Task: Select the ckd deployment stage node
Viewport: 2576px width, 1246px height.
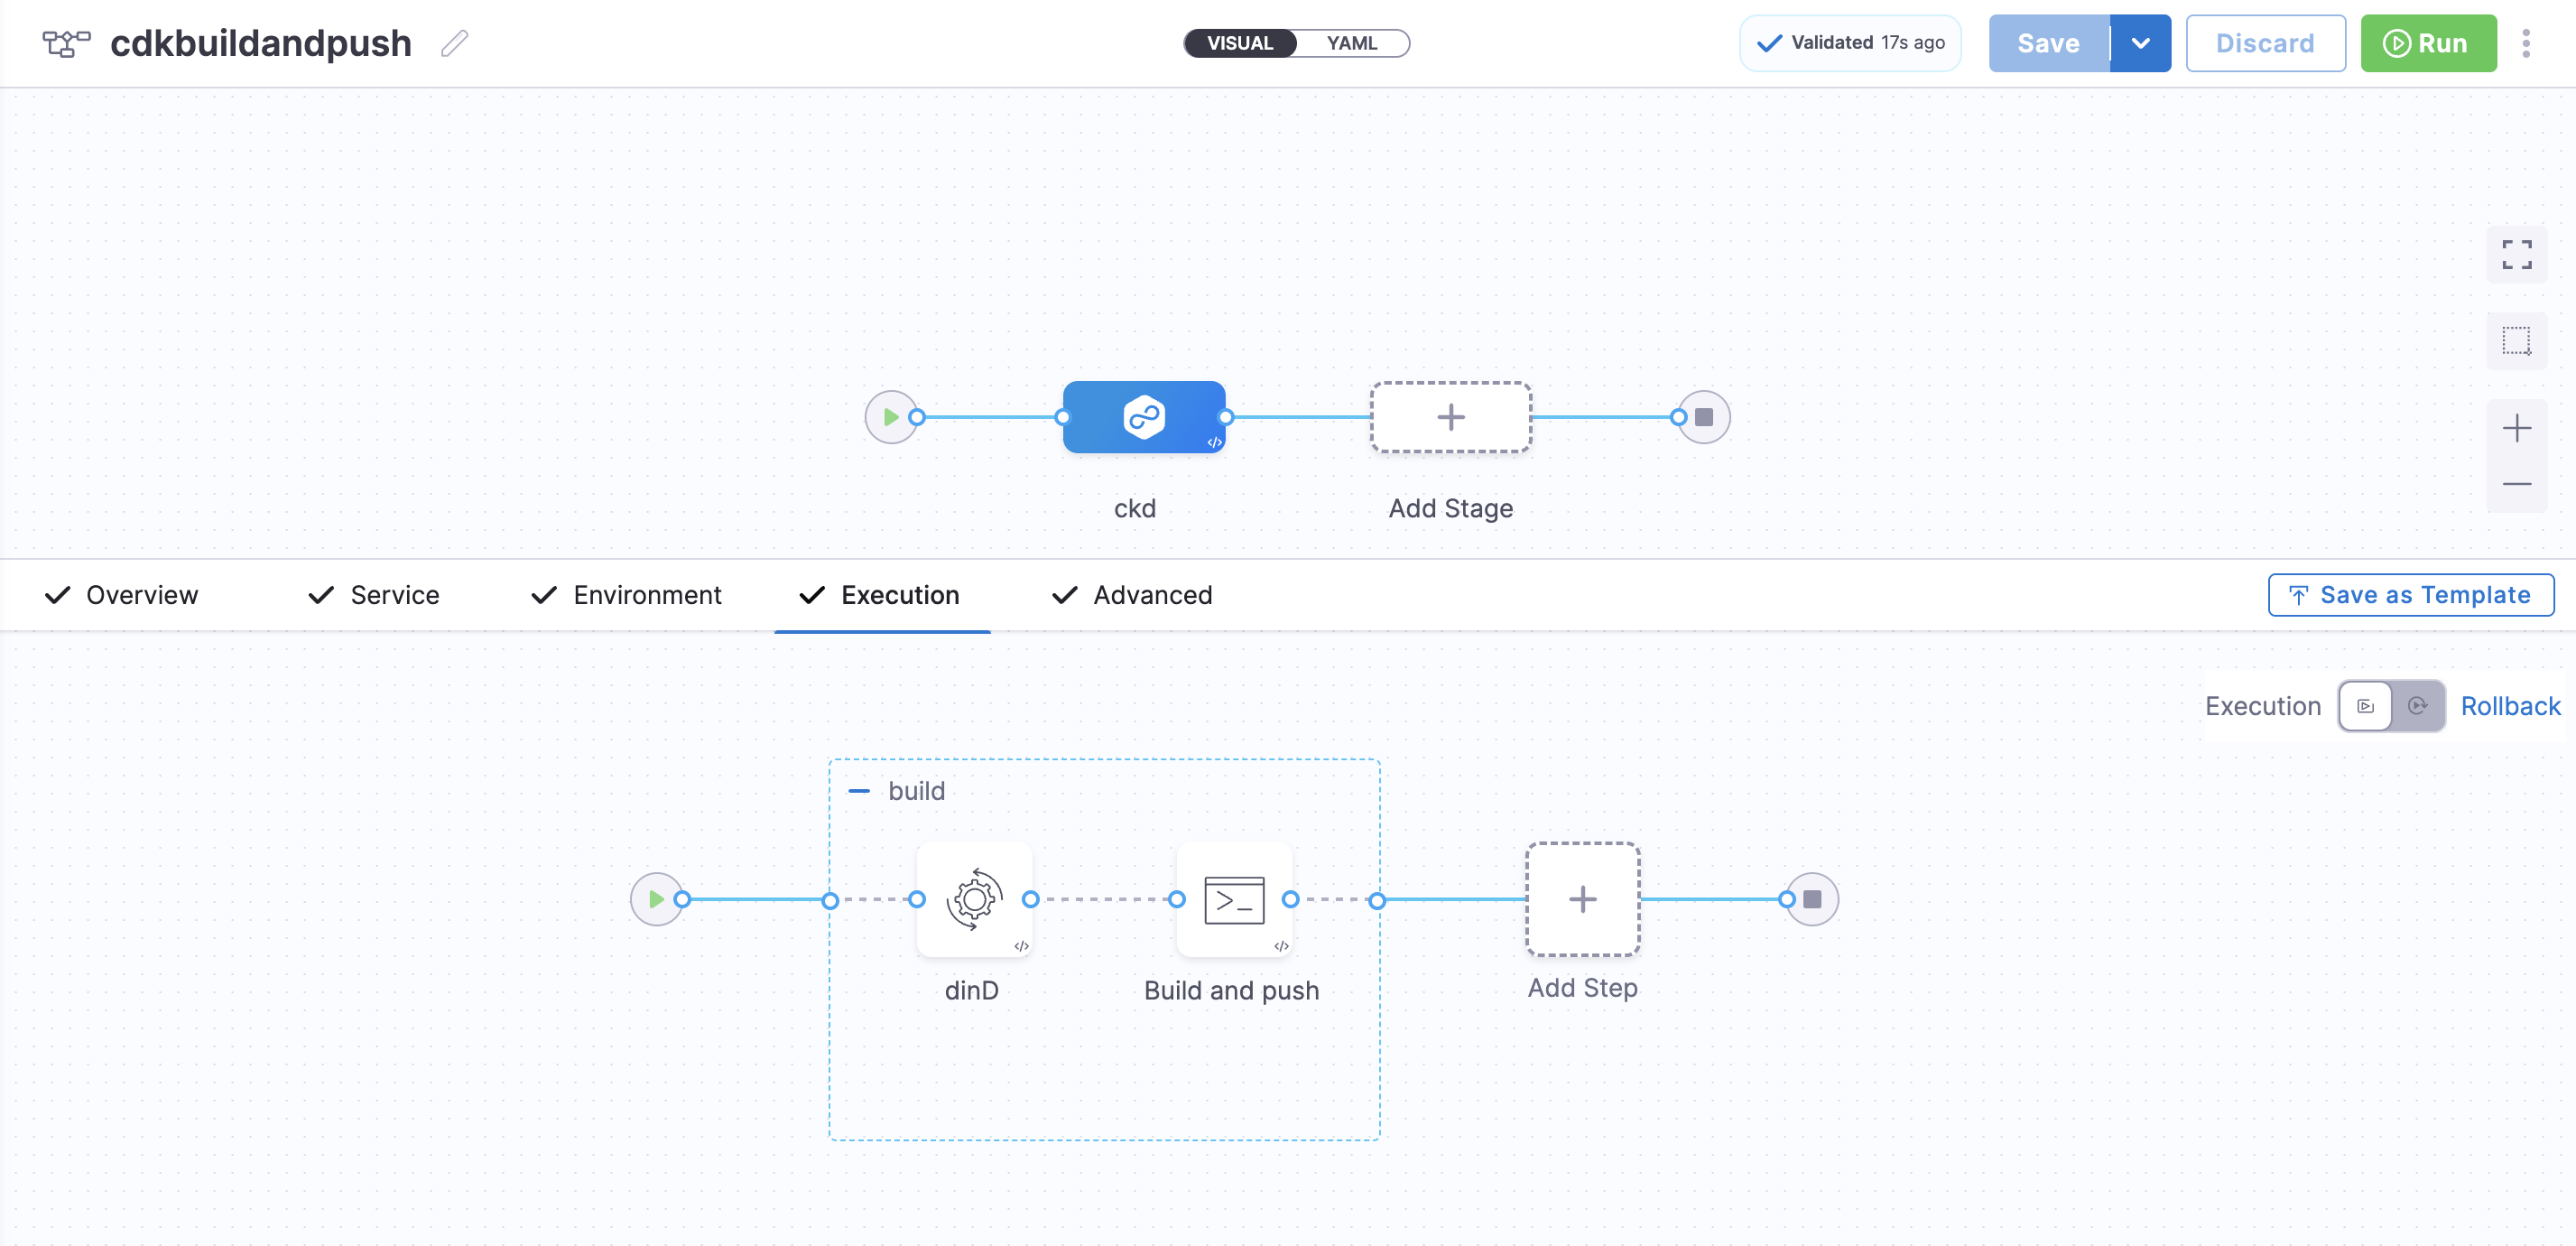Action: tap(1143, 417)
